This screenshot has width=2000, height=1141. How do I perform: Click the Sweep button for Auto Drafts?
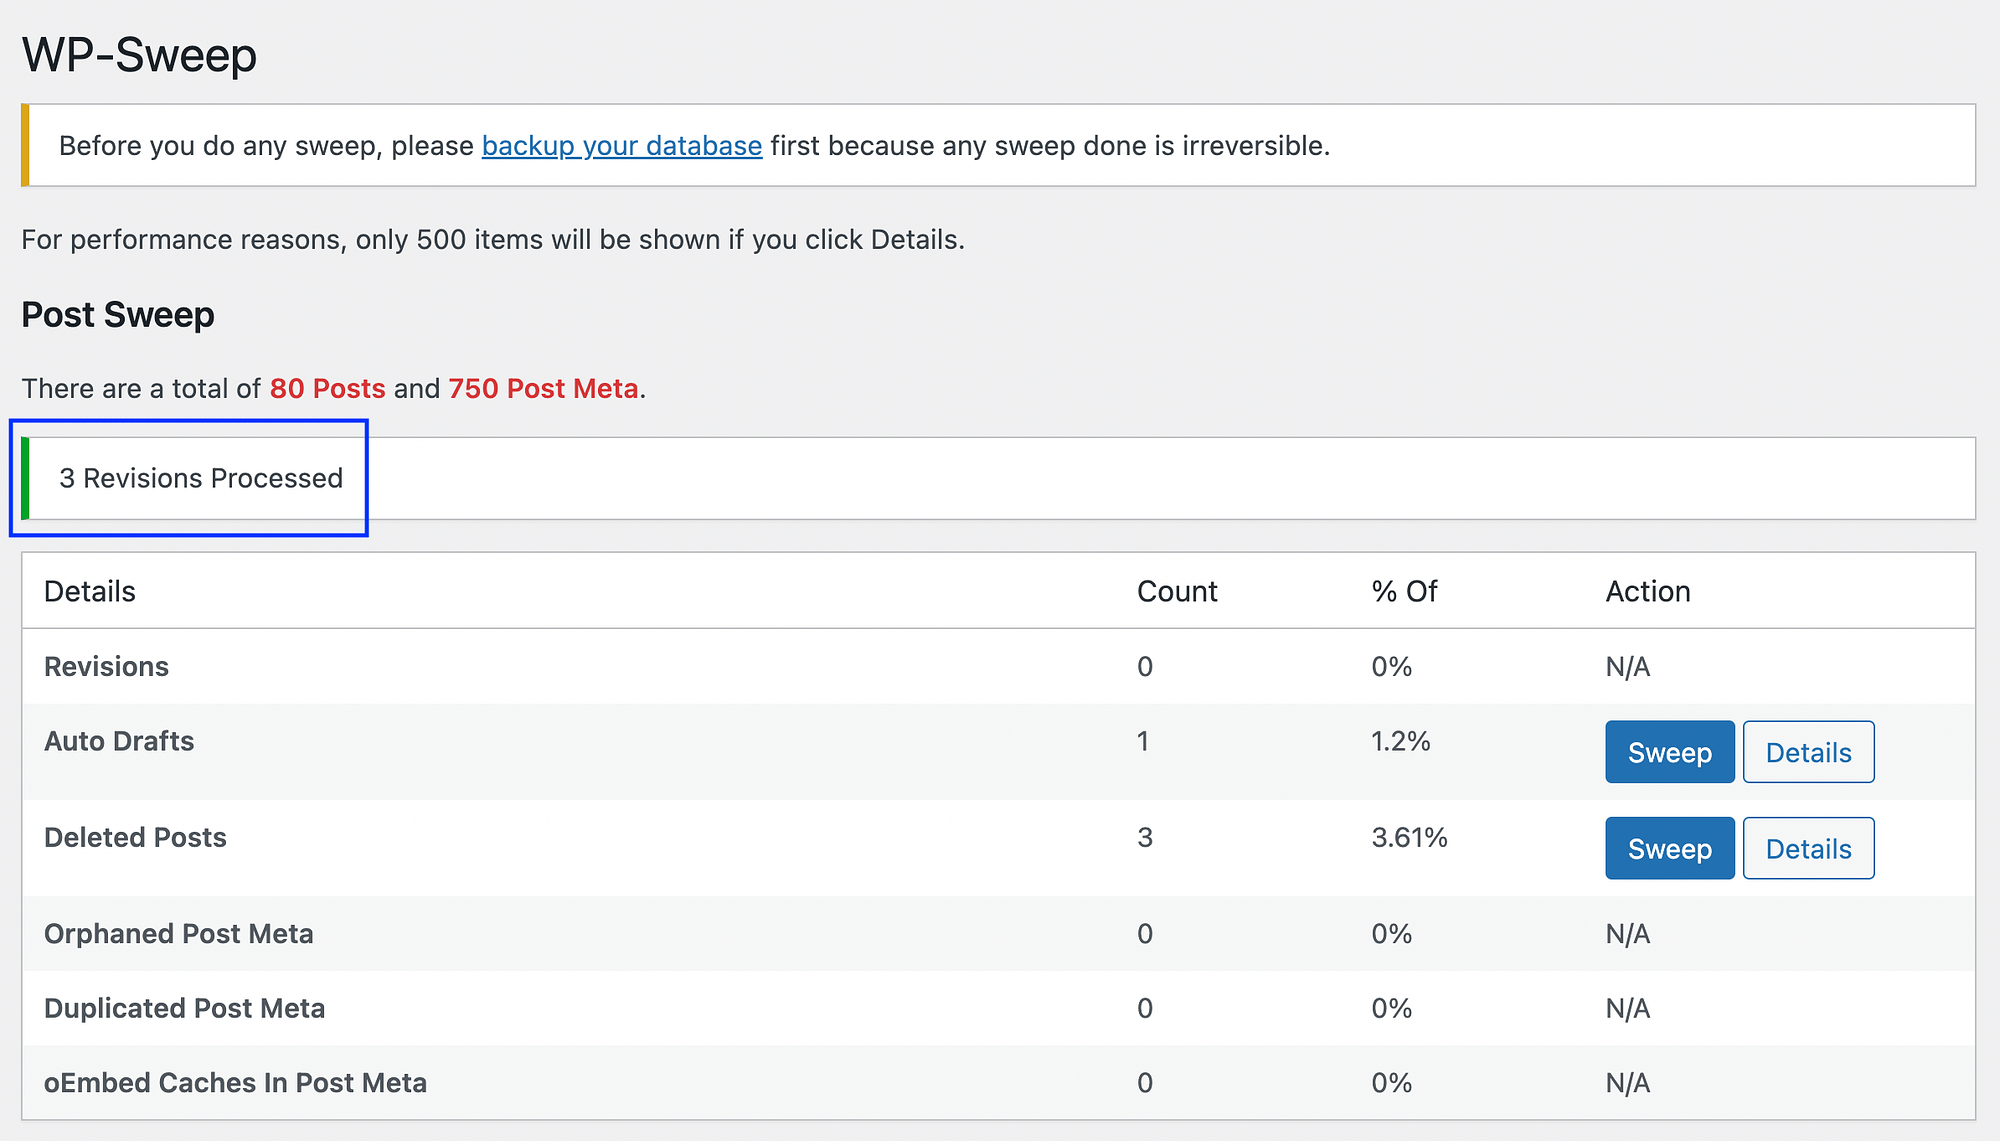pos(1668,752)
